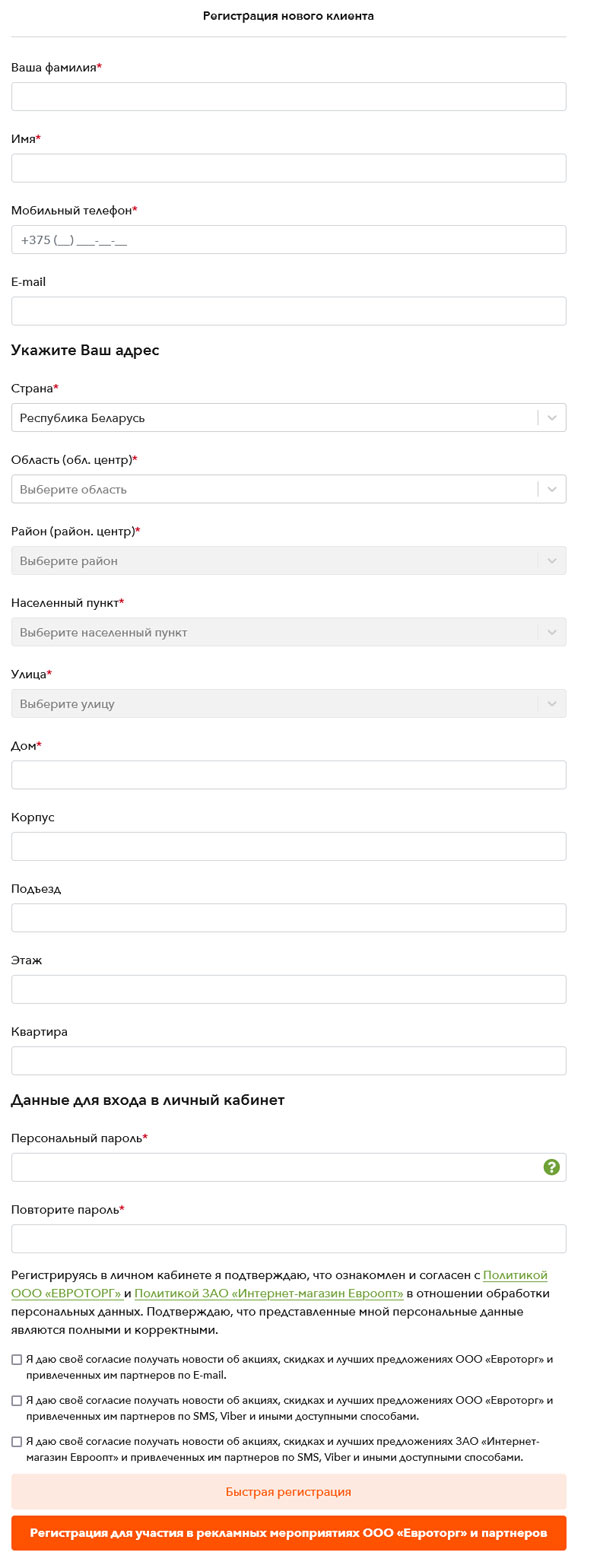Open the Выберите улицу dropdown
Screen dimensions: 600x1565
289,704
